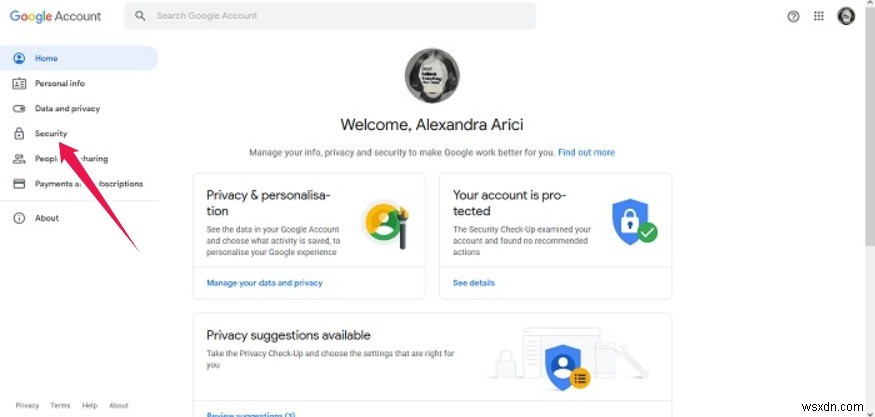The image size is (875, 417).
Task: Select the Personal info card icon
Action: [19, 83]
